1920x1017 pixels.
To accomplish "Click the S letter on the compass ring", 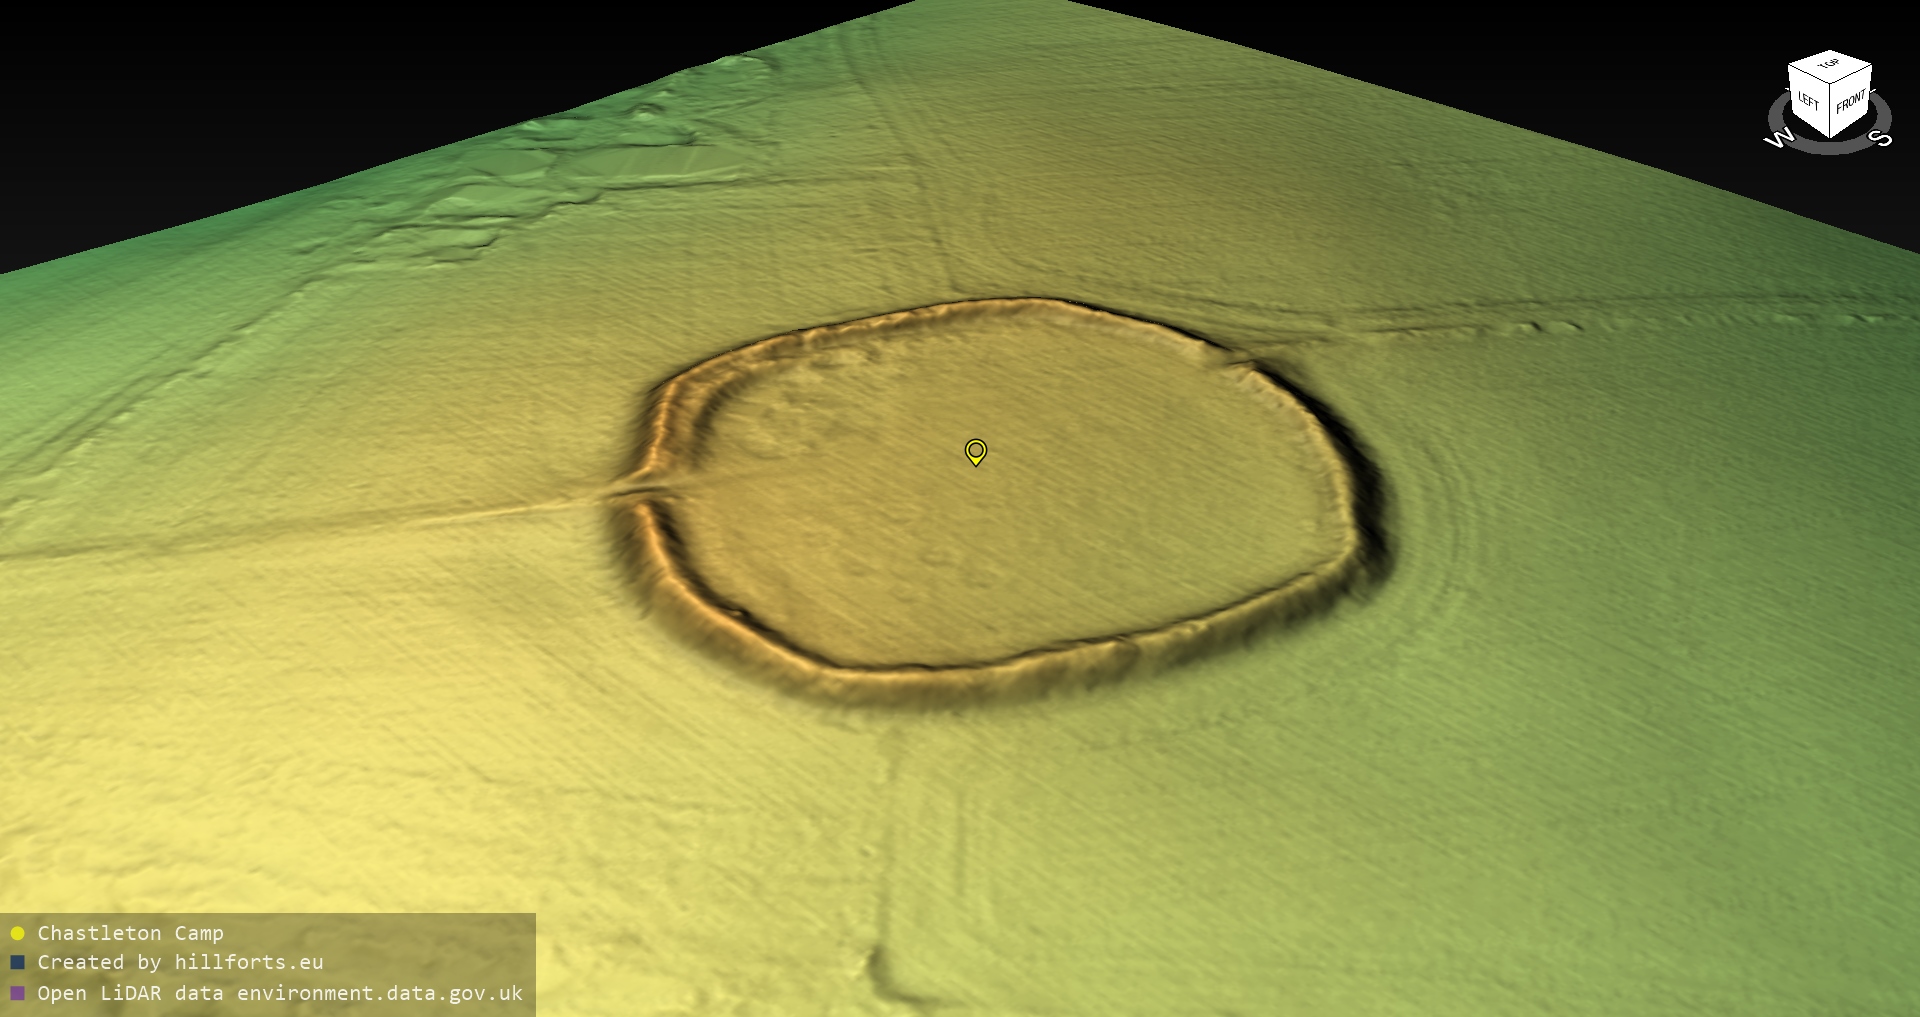I will point(1881,138).
